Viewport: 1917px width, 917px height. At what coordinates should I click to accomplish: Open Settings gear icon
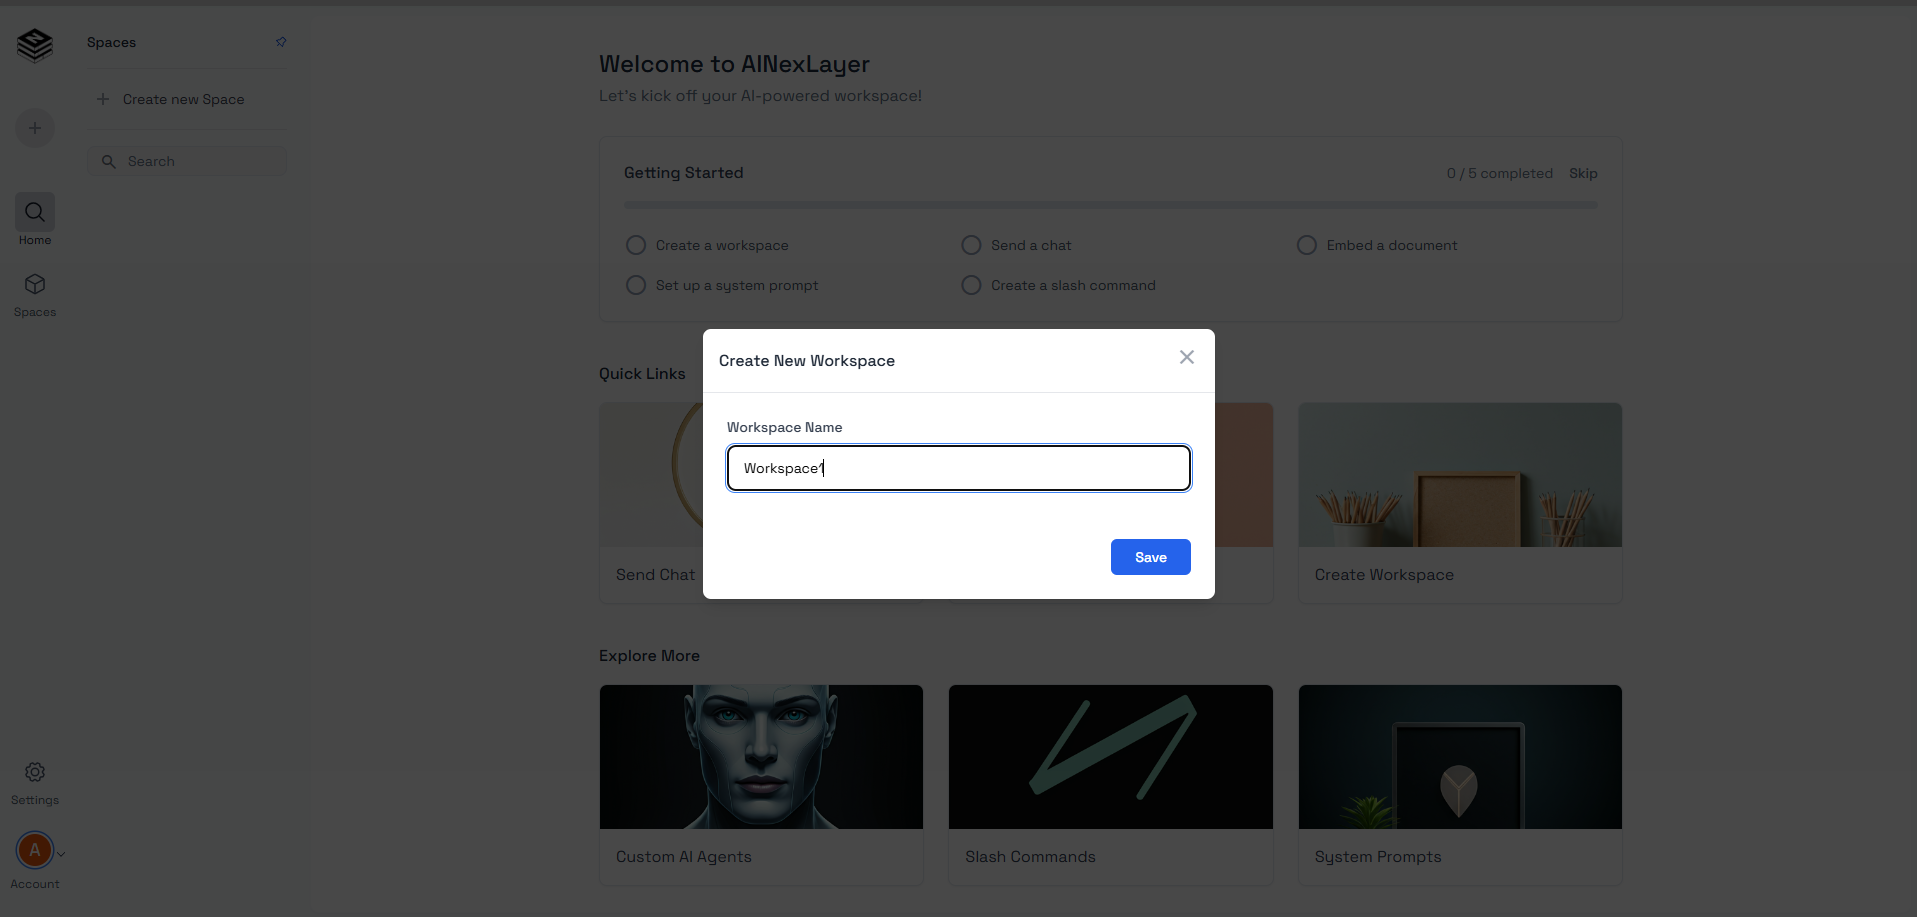click(x=35, y=772)
